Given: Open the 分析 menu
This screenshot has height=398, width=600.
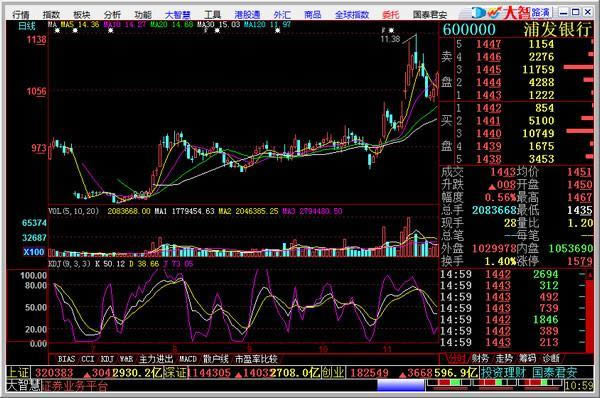Looking at the screenshot, I should (x=112, y=15).
